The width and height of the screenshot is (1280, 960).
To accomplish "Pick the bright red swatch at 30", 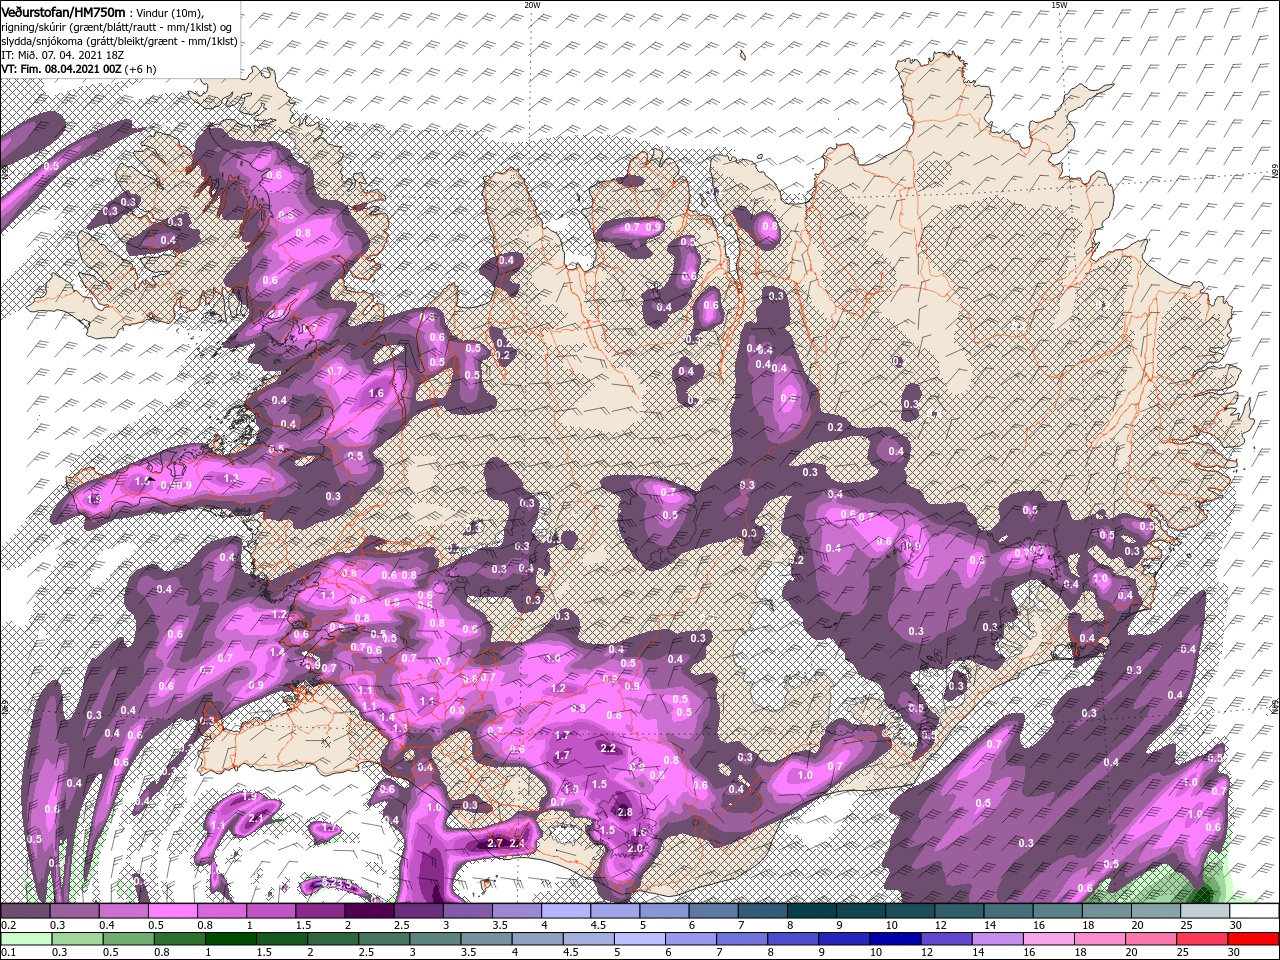I will 1252,939.
